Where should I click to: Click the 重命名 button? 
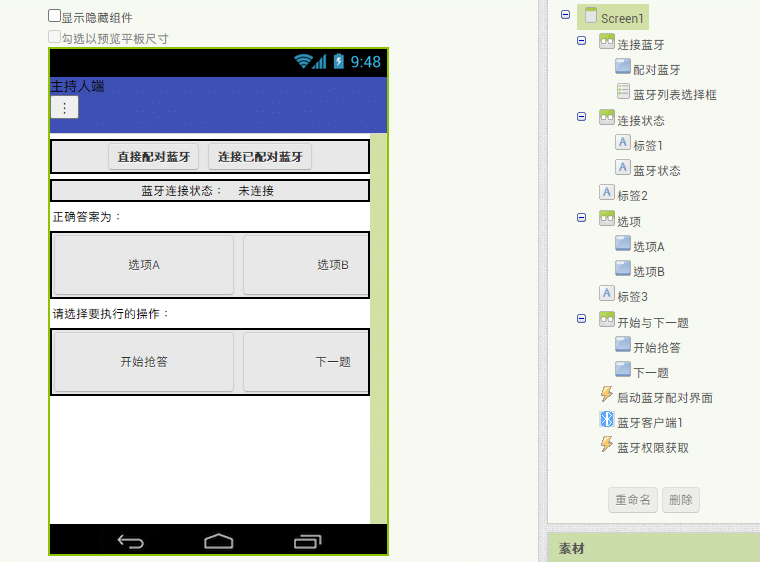(x=633, y=500)
